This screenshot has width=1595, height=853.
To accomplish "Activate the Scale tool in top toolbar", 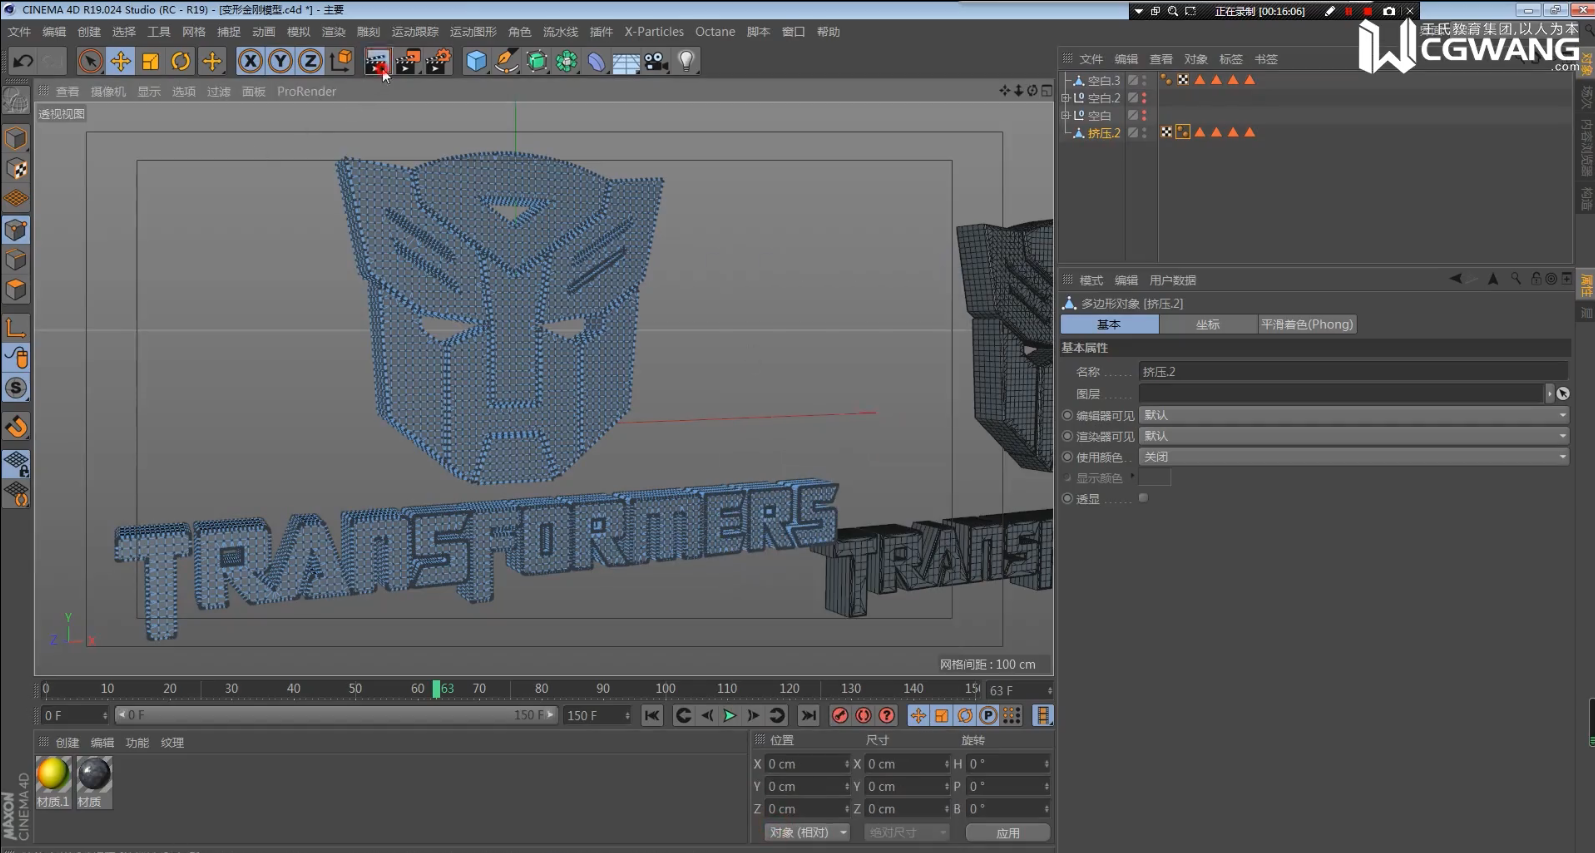I will 150,61.
